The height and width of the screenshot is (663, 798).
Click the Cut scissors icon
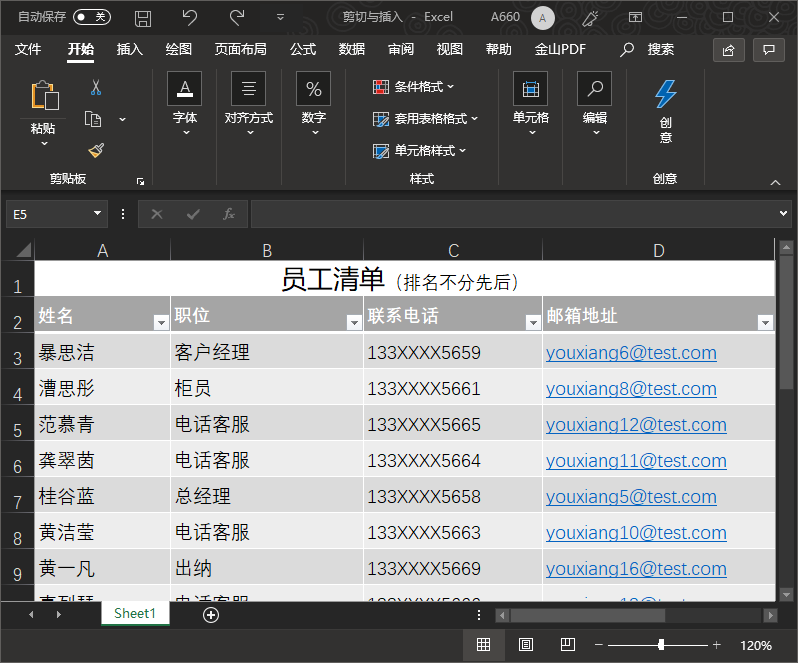[96, 88]
